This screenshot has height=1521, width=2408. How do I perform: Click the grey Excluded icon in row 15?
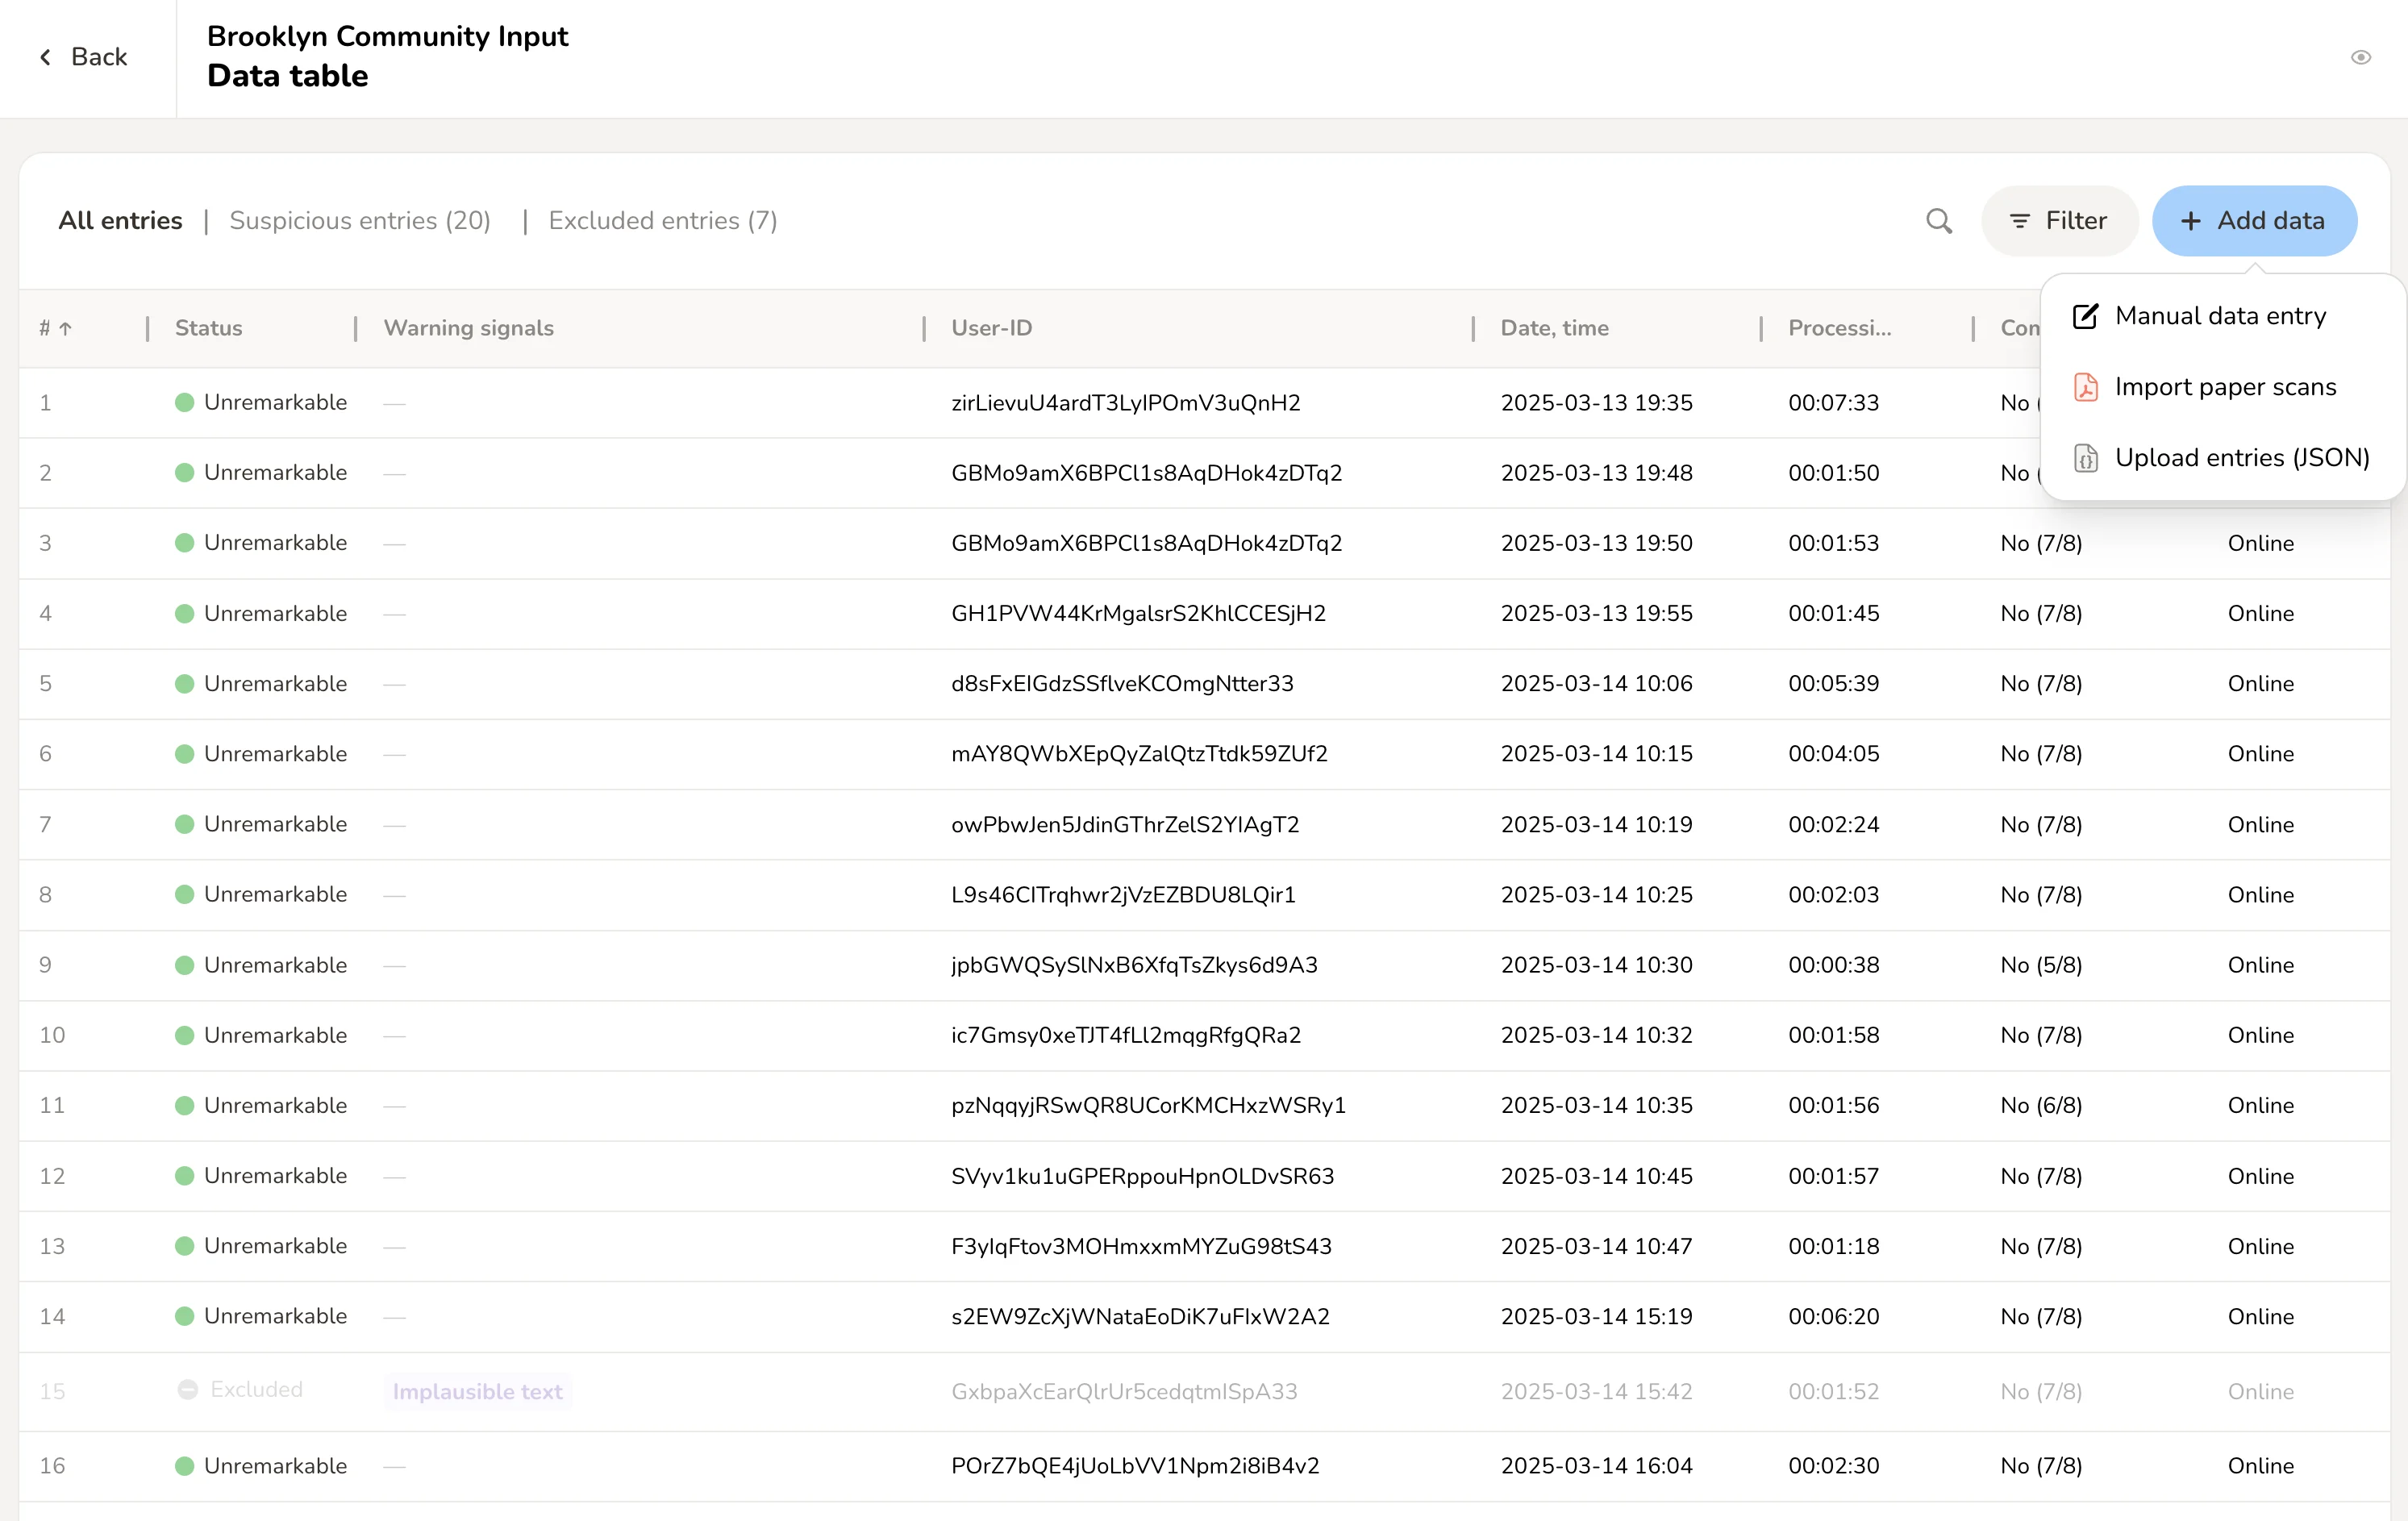[x=187, y=1389]
